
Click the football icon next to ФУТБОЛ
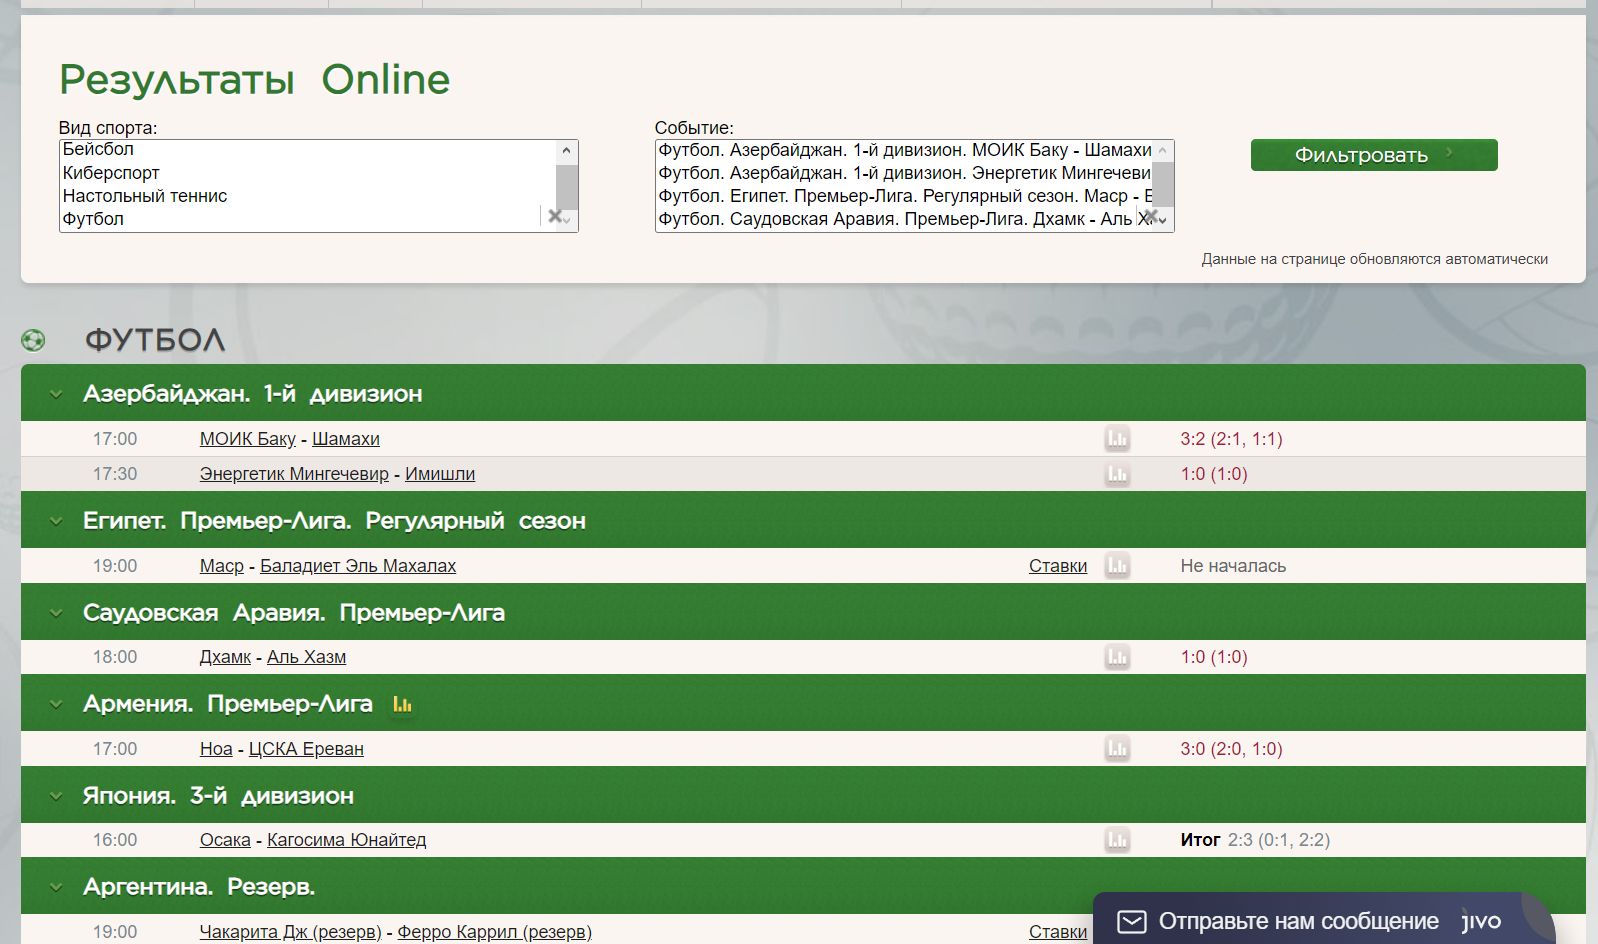click(x=33, y=341)
